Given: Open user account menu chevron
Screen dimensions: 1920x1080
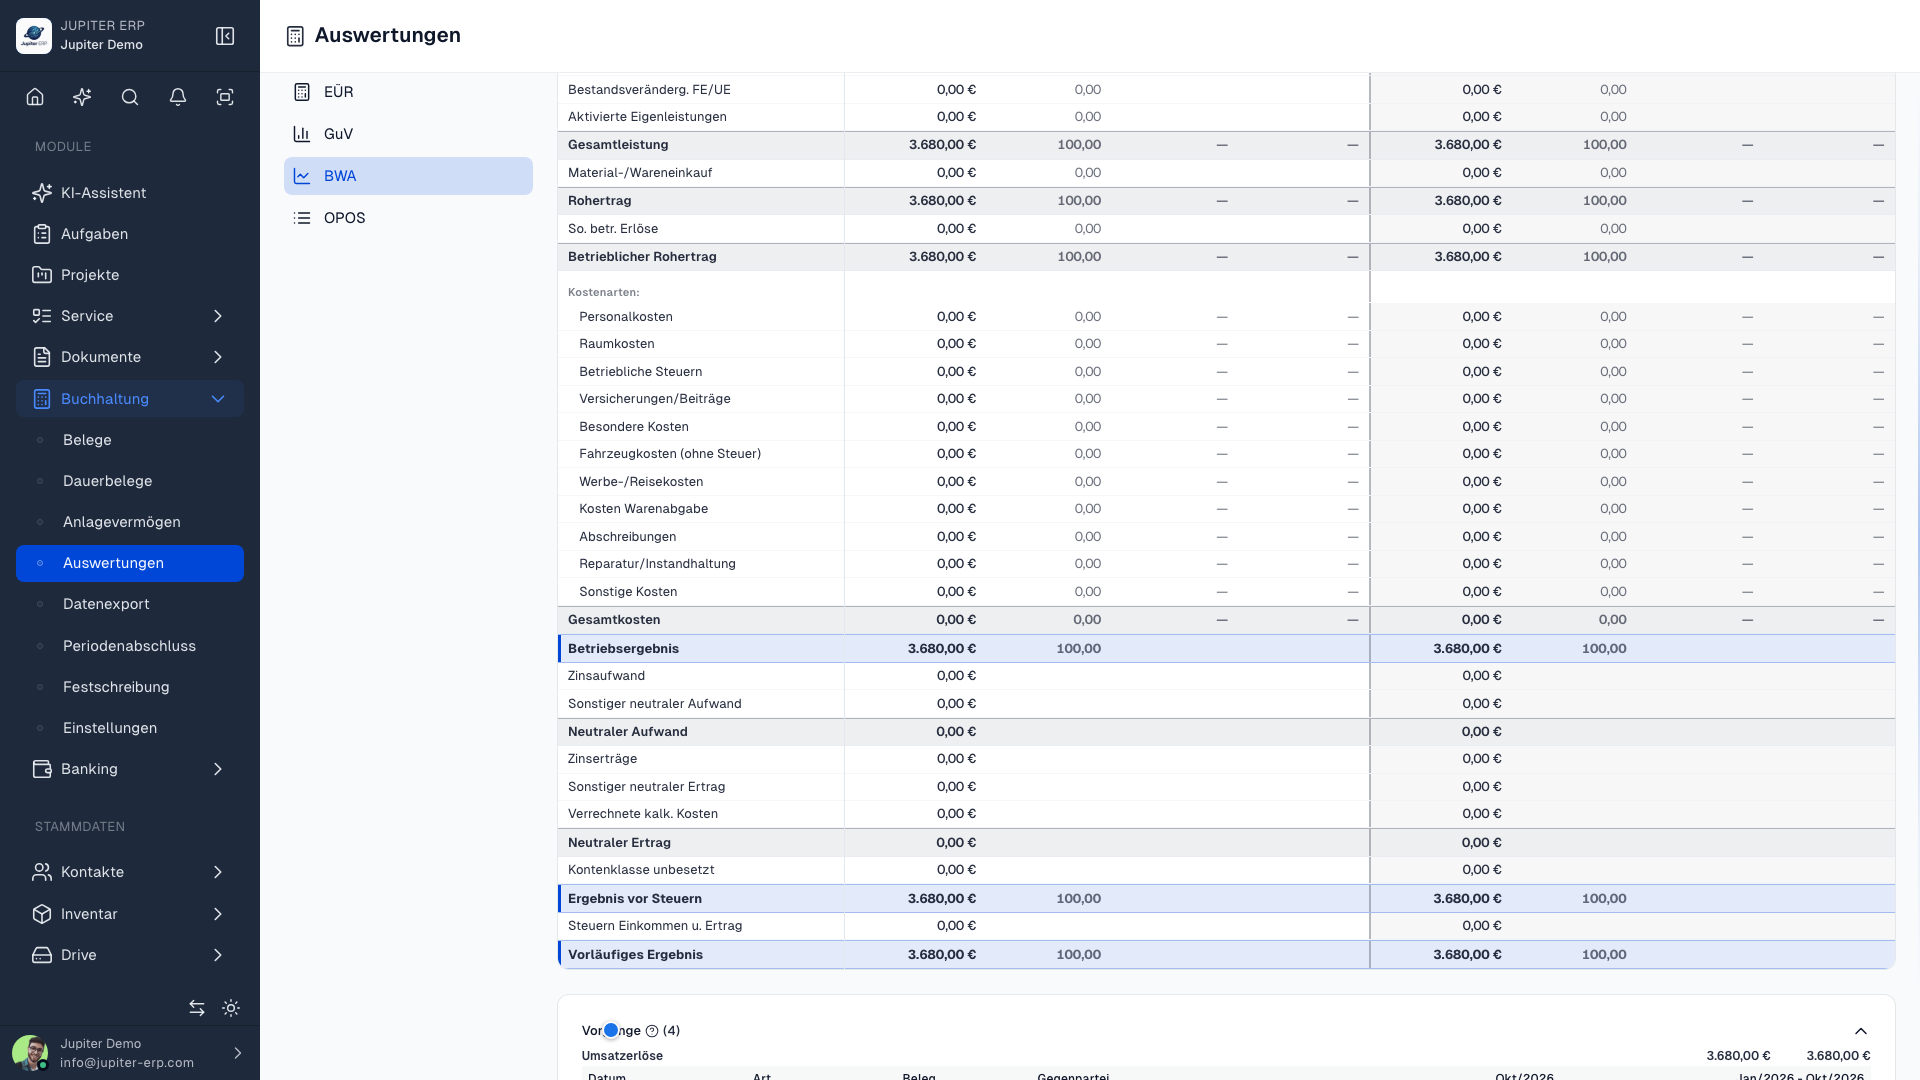Looking at the screenshot, I should 237,1053.
